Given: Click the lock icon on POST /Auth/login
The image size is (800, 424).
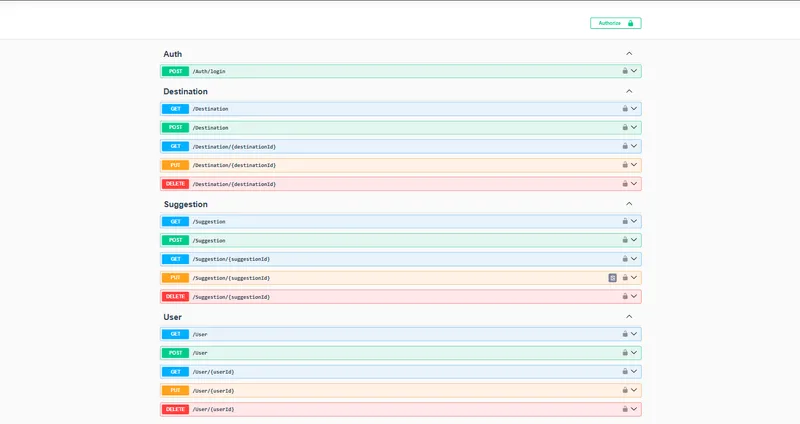Looking at the screenshot, I should (x=624, y=71).
